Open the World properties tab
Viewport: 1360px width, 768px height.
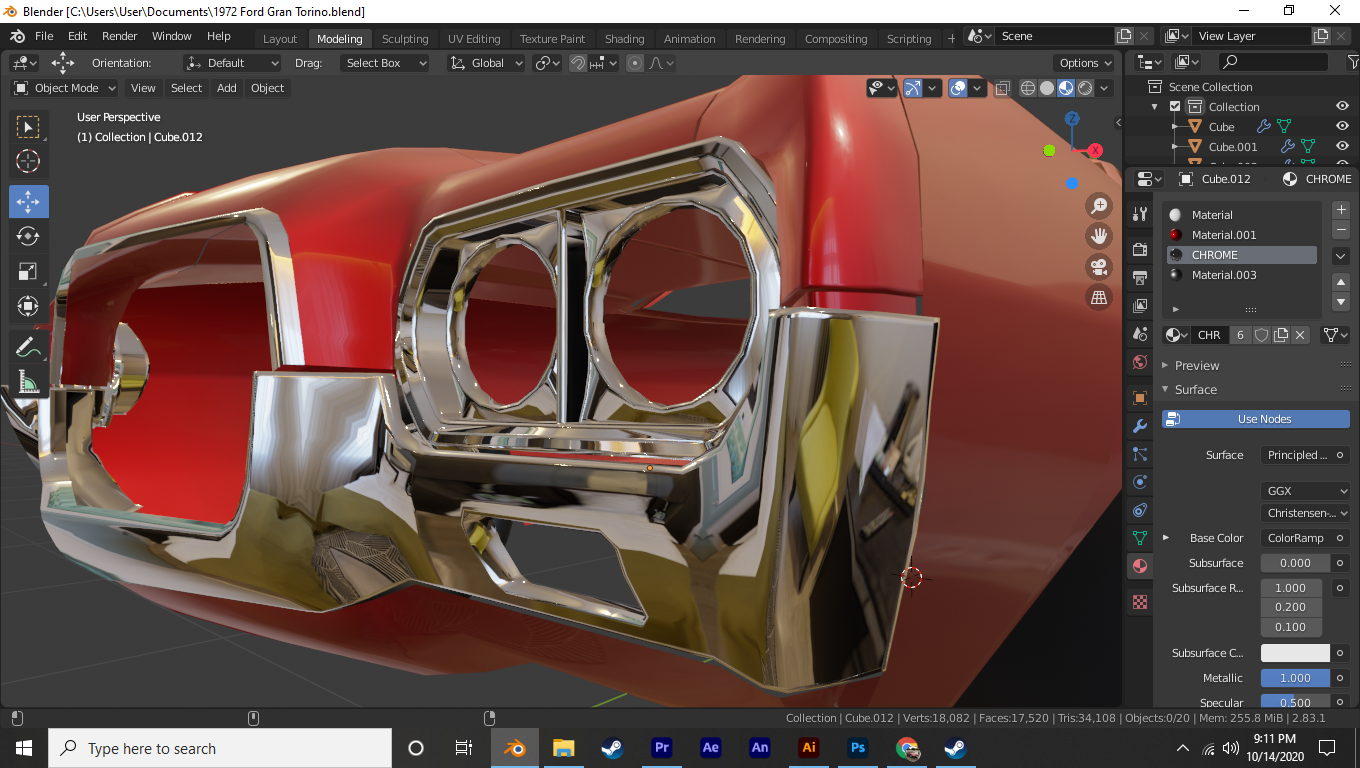coord(1139,362)
